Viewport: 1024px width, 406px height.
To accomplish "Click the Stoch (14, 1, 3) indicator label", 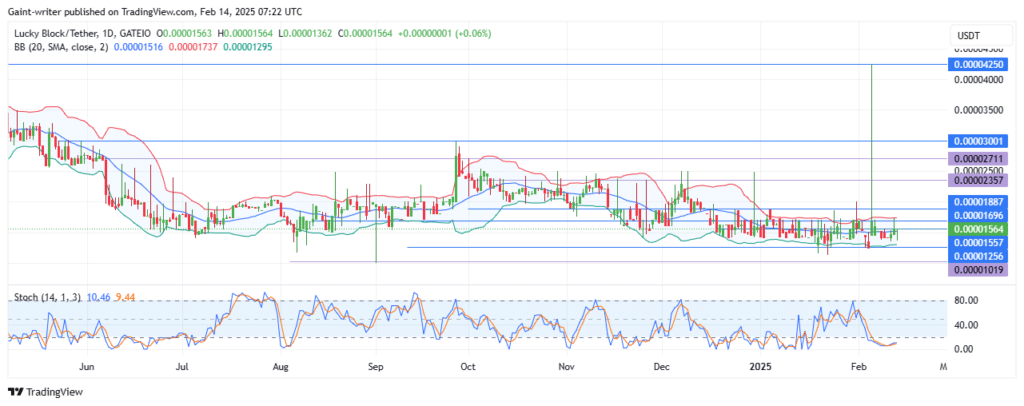I will point(47,297).
